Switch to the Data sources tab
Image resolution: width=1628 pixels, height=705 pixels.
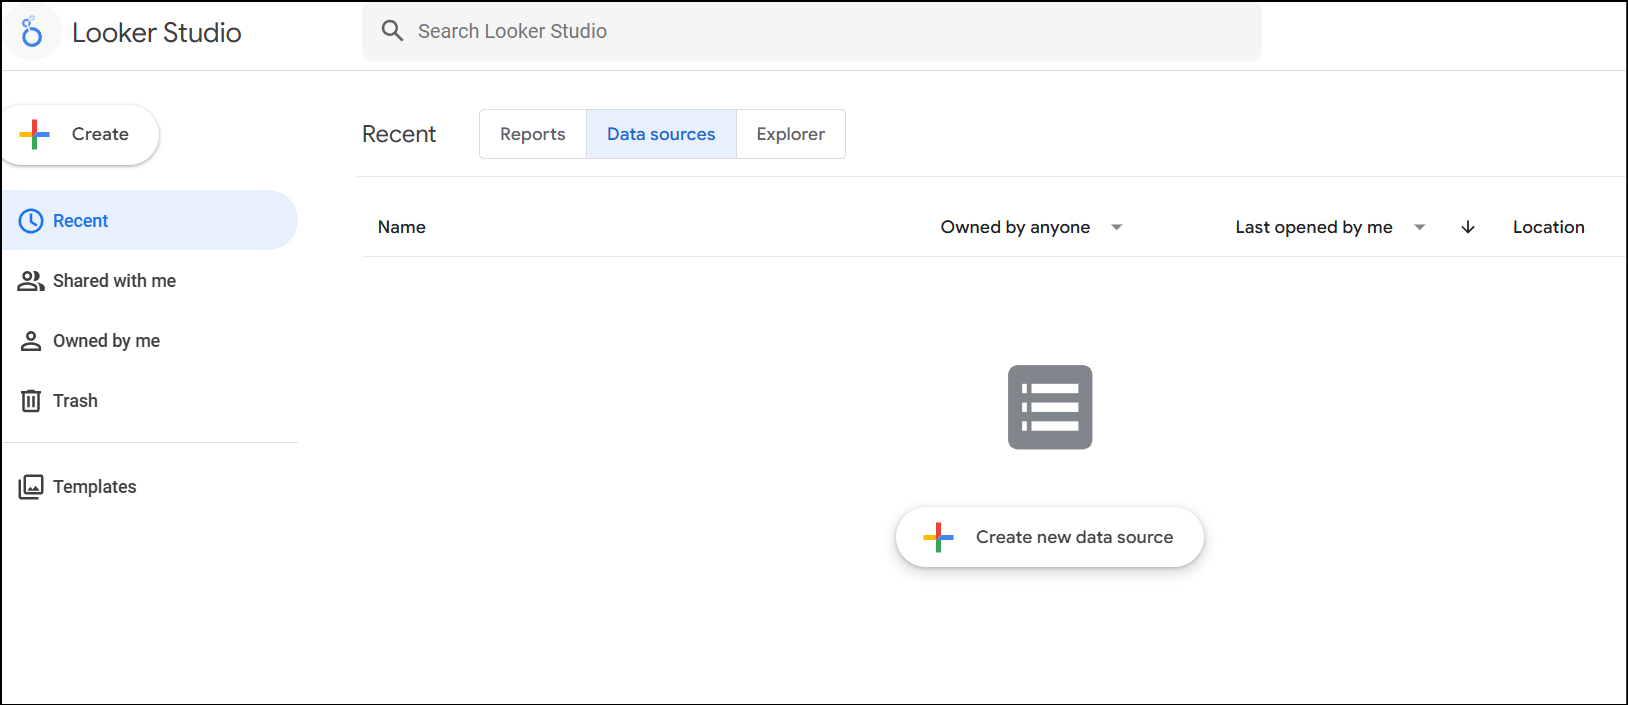point(661,134)
